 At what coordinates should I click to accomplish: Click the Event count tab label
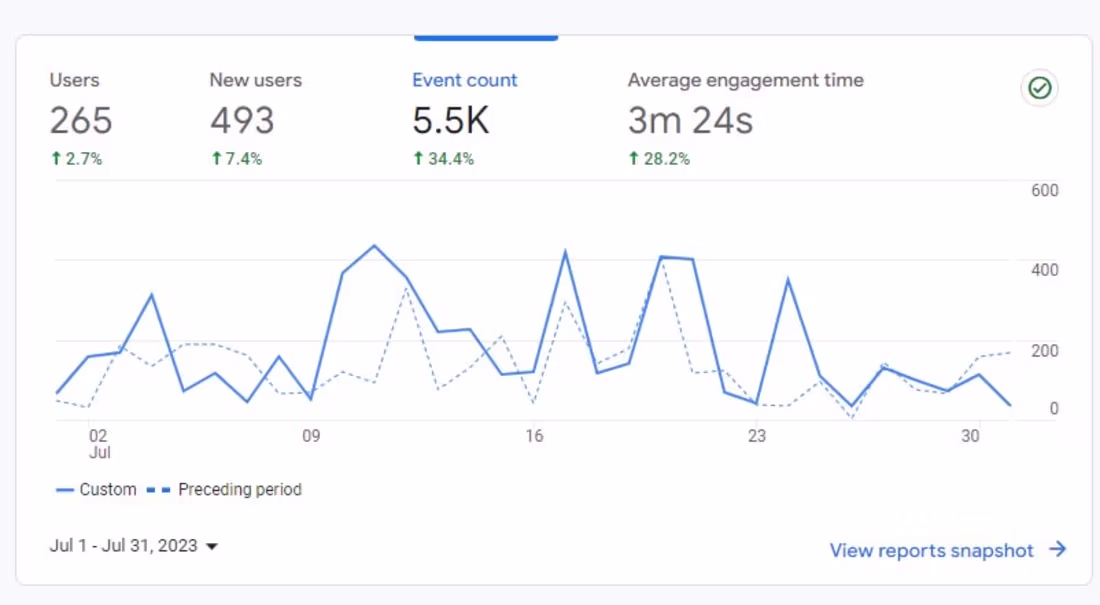coord(465,80)
